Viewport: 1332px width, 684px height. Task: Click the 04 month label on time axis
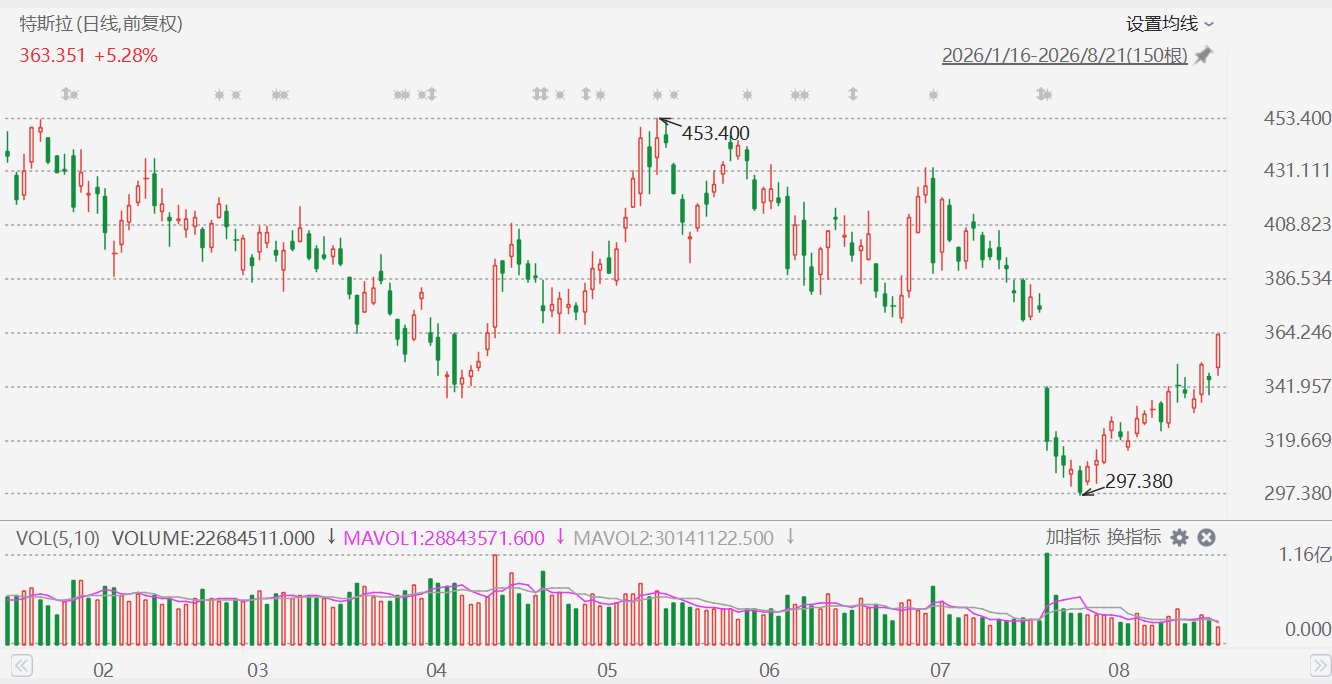(435, 669)
